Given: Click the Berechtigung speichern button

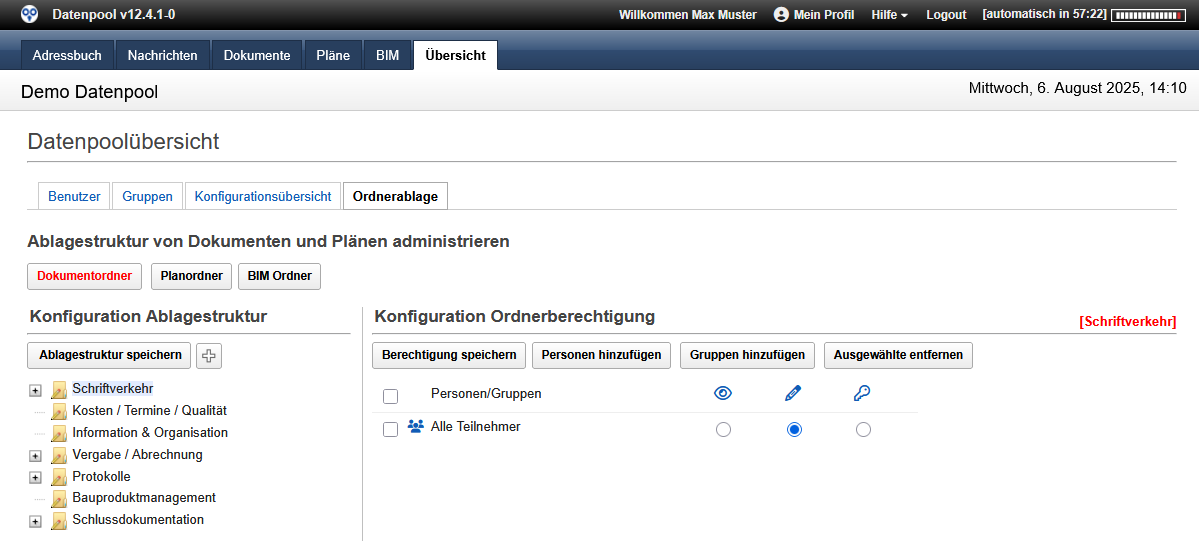Looking at the screenshot, I should pos(449,355).
